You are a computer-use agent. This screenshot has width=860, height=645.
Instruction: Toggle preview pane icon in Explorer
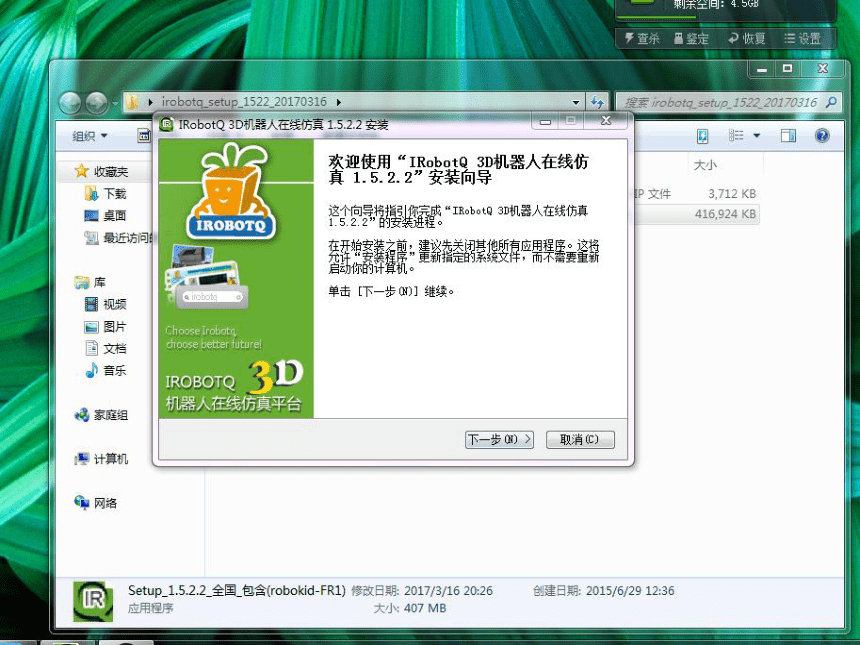[x=788, y=135]
